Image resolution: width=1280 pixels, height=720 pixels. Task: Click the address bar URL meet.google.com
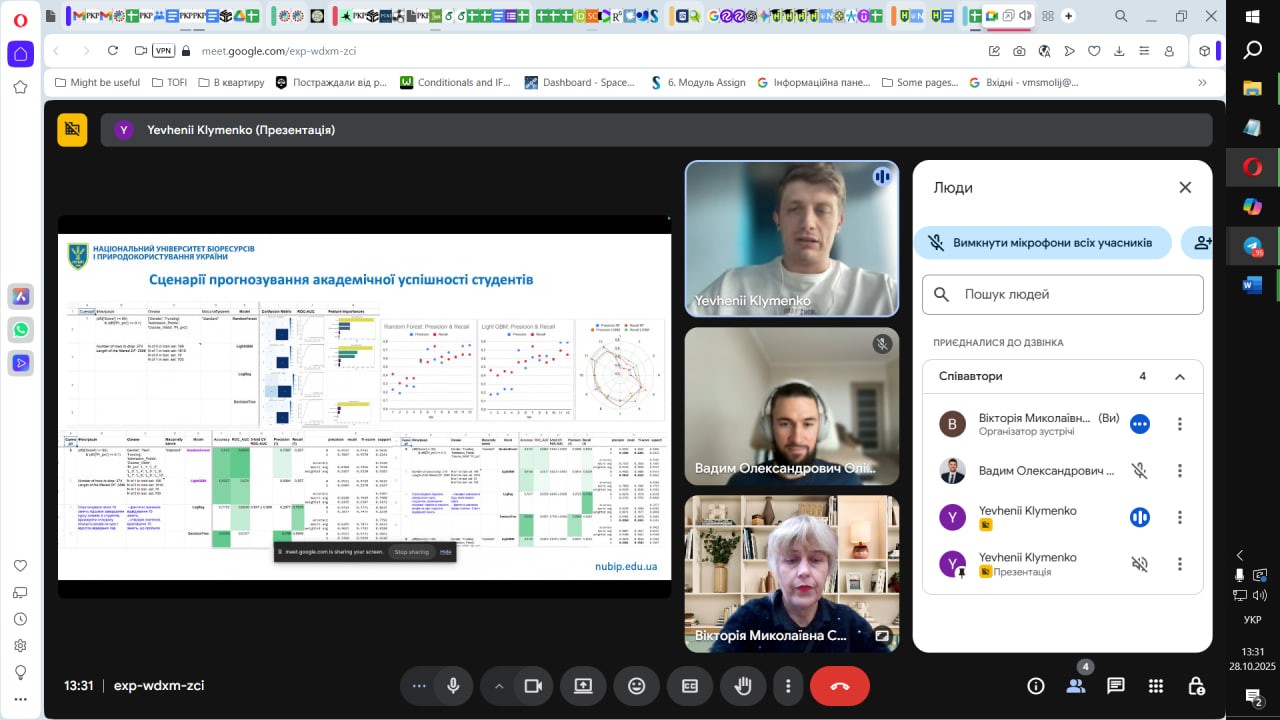(279, 51)
